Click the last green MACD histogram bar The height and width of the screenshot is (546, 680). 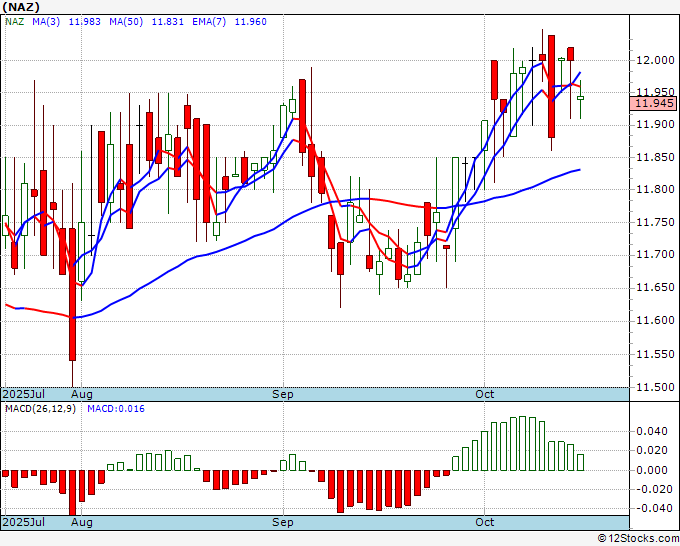580,462
